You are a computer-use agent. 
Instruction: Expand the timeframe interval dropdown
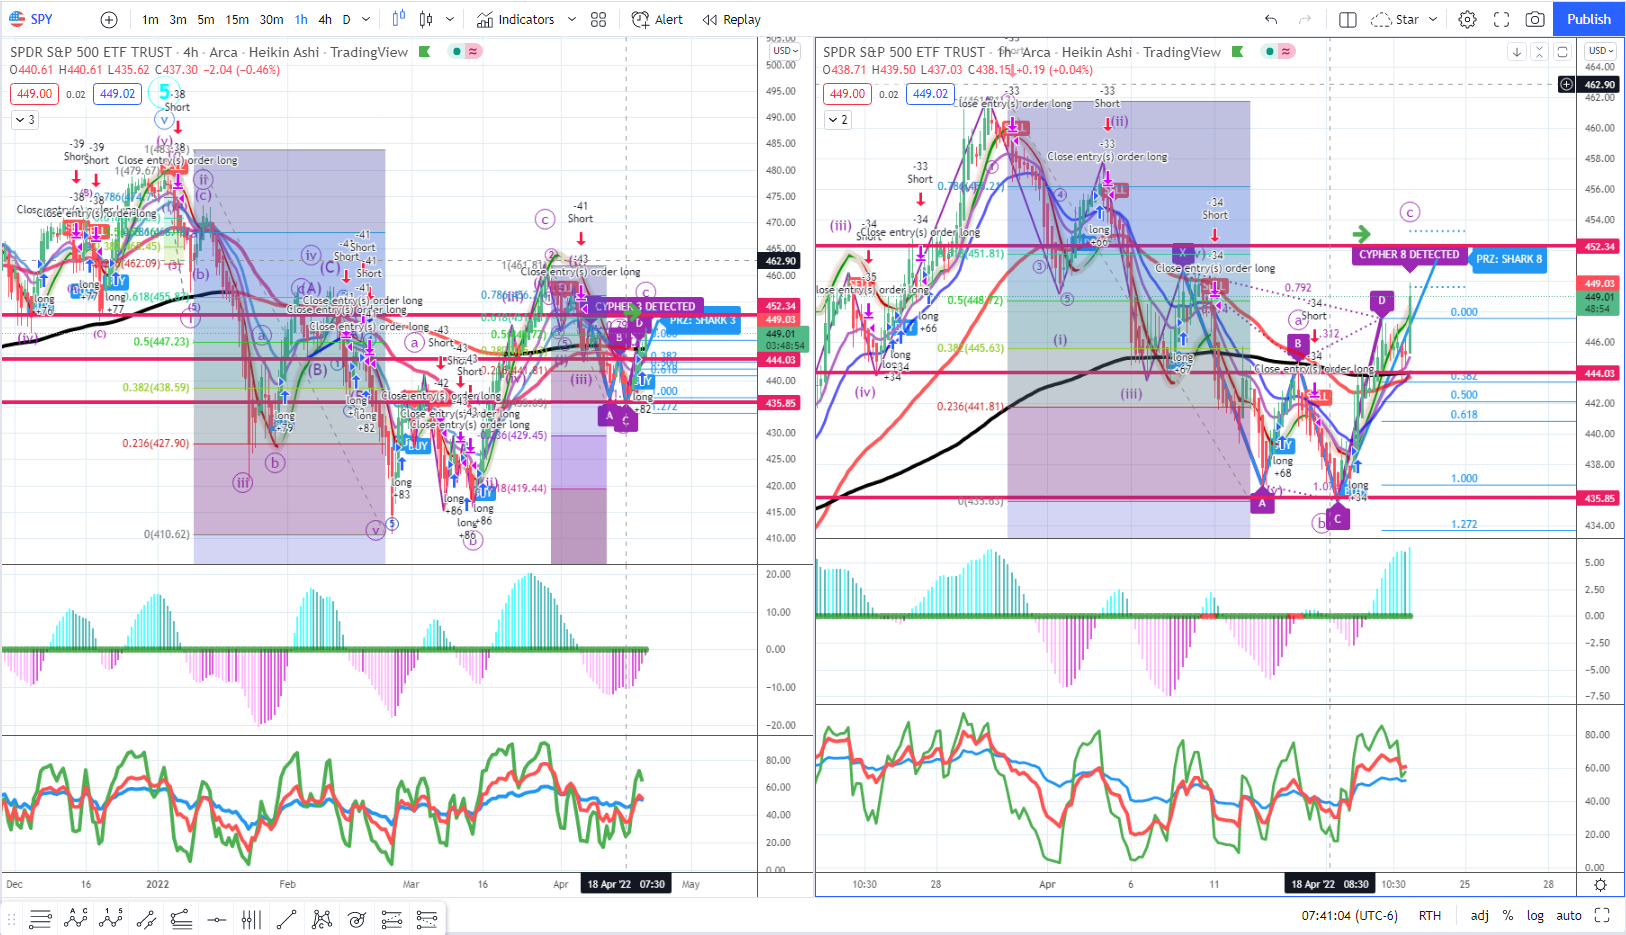366,19
